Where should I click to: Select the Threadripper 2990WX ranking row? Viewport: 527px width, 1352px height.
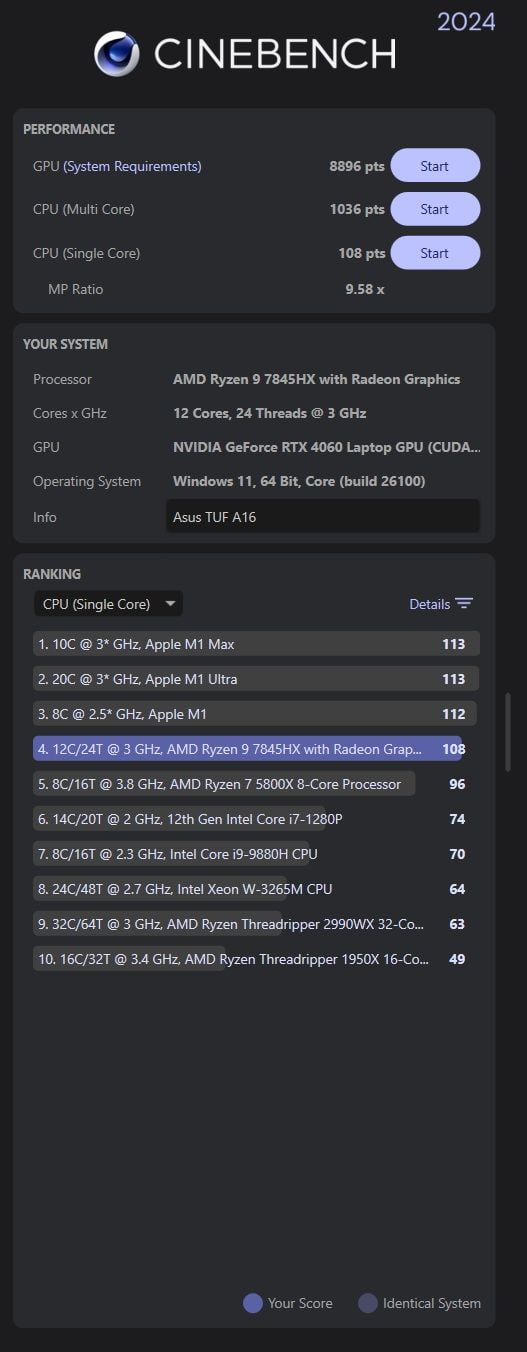(256, 924)
